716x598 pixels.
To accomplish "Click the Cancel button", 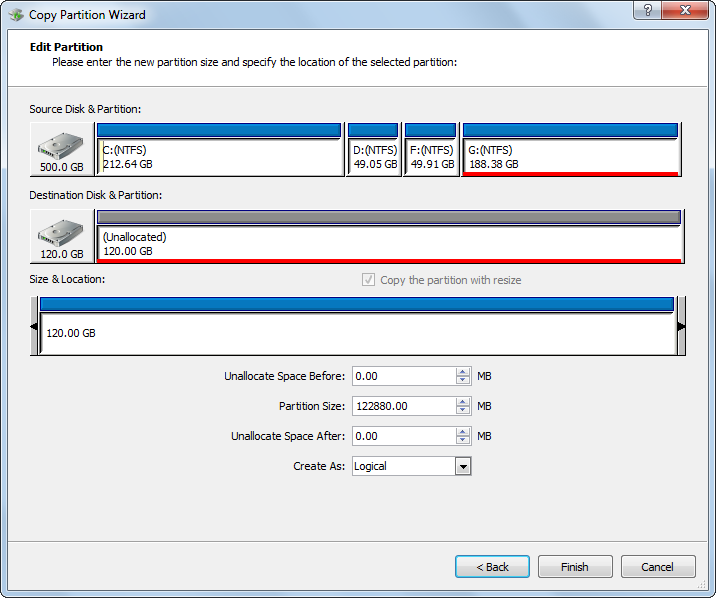I will [x=658, y=567].
